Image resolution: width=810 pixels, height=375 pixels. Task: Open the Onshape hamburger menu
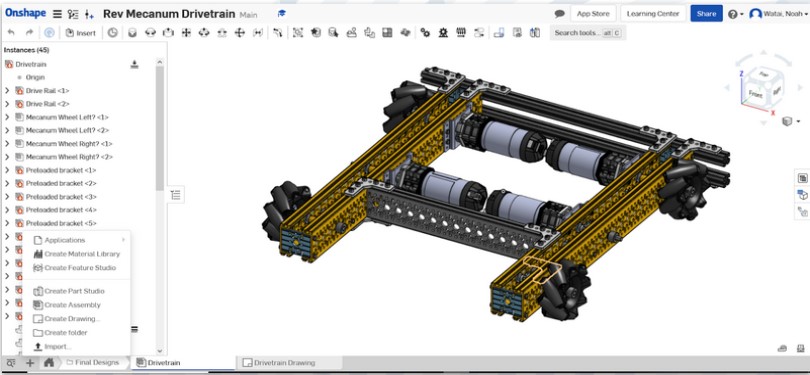click(x=57, y=14)
